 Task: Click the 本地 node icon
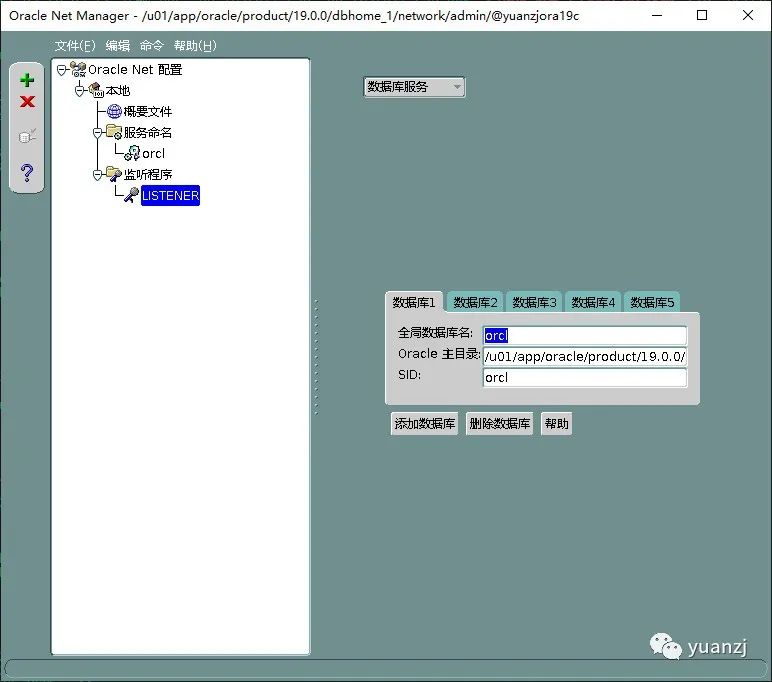pos(96,90)
